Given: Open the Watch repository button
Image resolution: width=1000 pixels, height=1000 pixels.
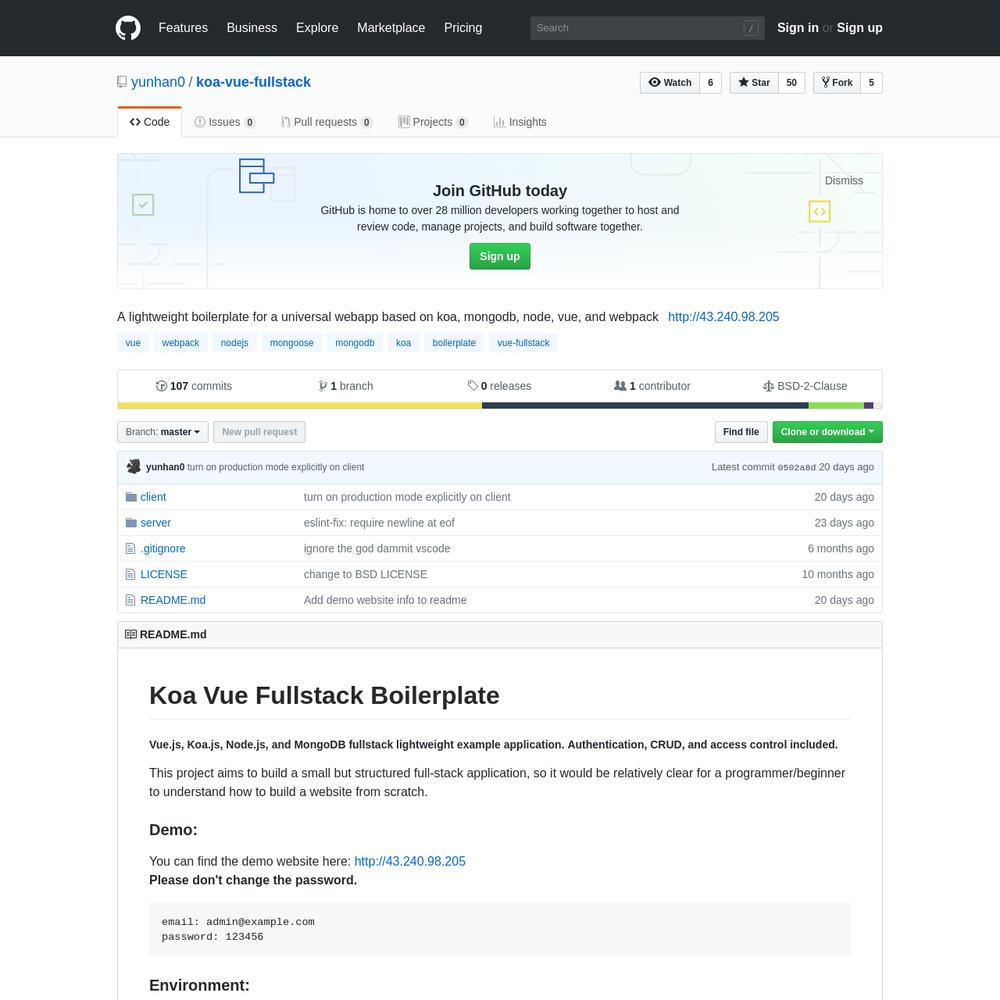Looking at the screenshot, I should pyautogui.click(x=670, y=83).
